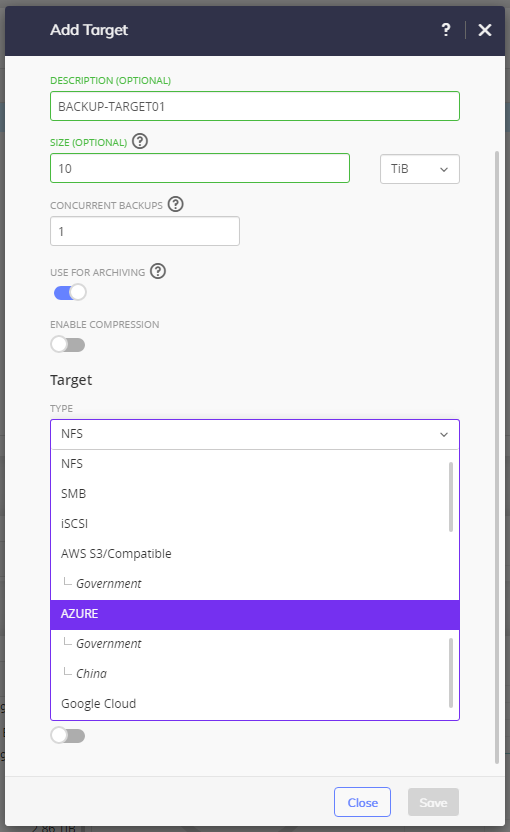Click the Description input field
510x832 pixels.
[x=255, y=106]
